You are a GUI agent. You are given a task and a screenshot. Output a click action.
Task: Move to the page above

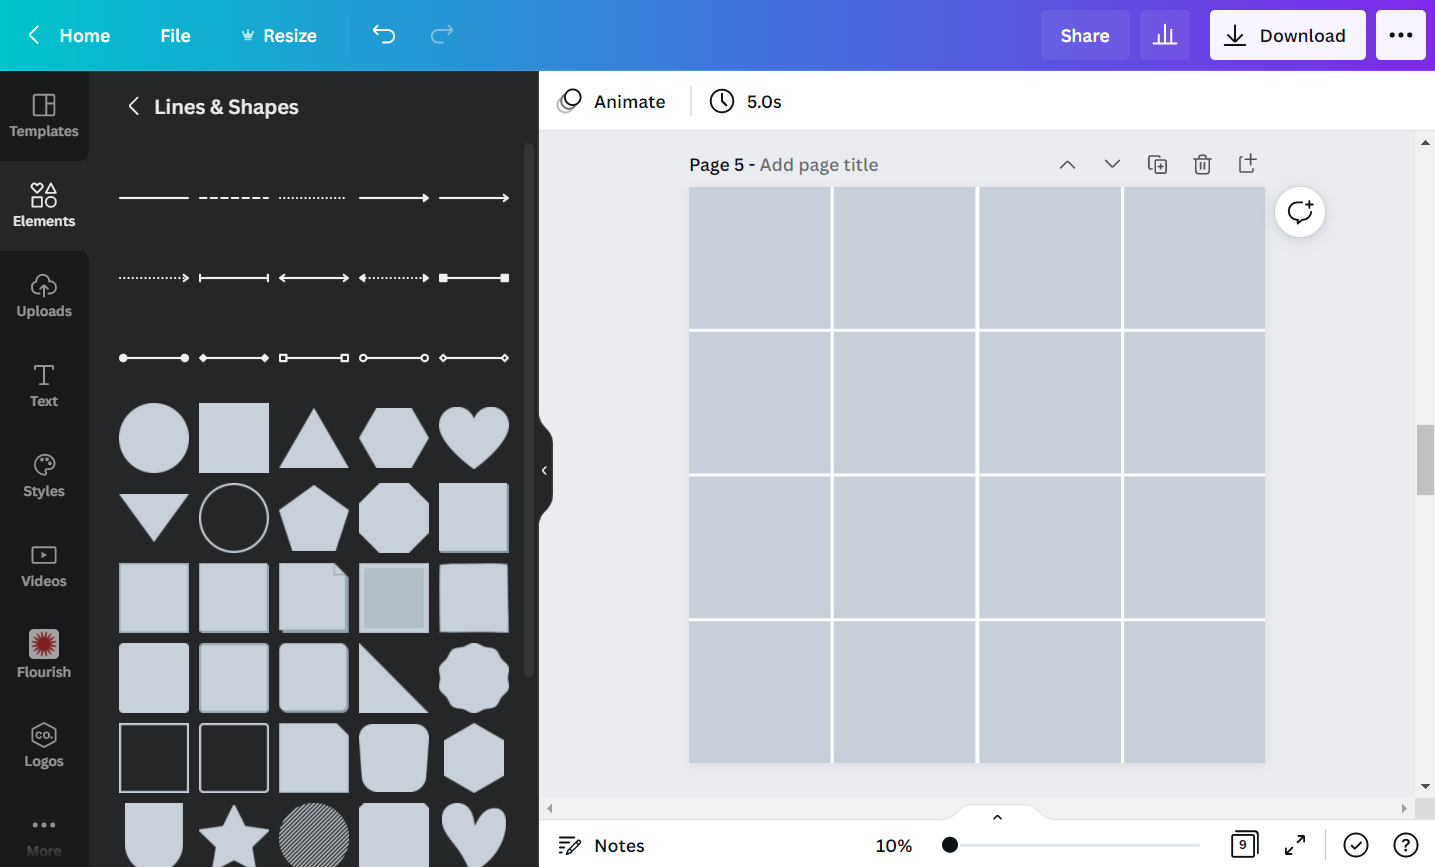(1067, 164)
